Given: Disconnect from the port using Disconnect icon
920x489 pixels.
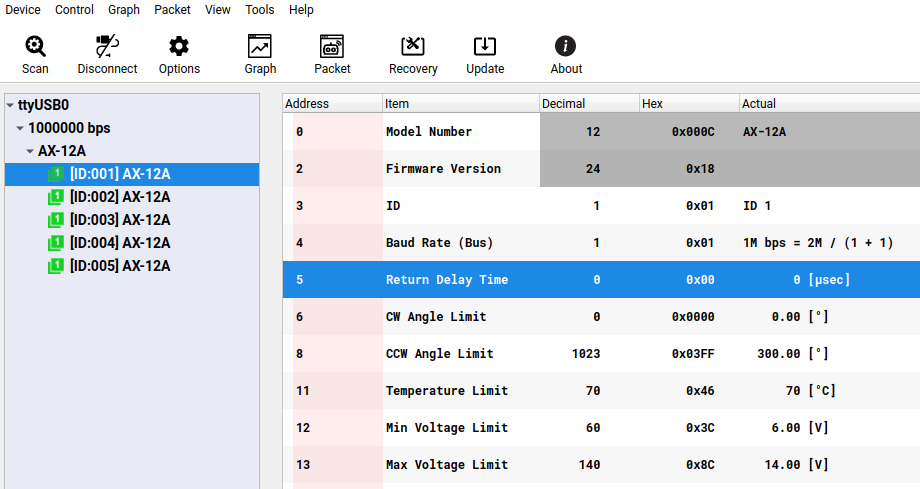Looking at the screenshot, I should [107, 46].
